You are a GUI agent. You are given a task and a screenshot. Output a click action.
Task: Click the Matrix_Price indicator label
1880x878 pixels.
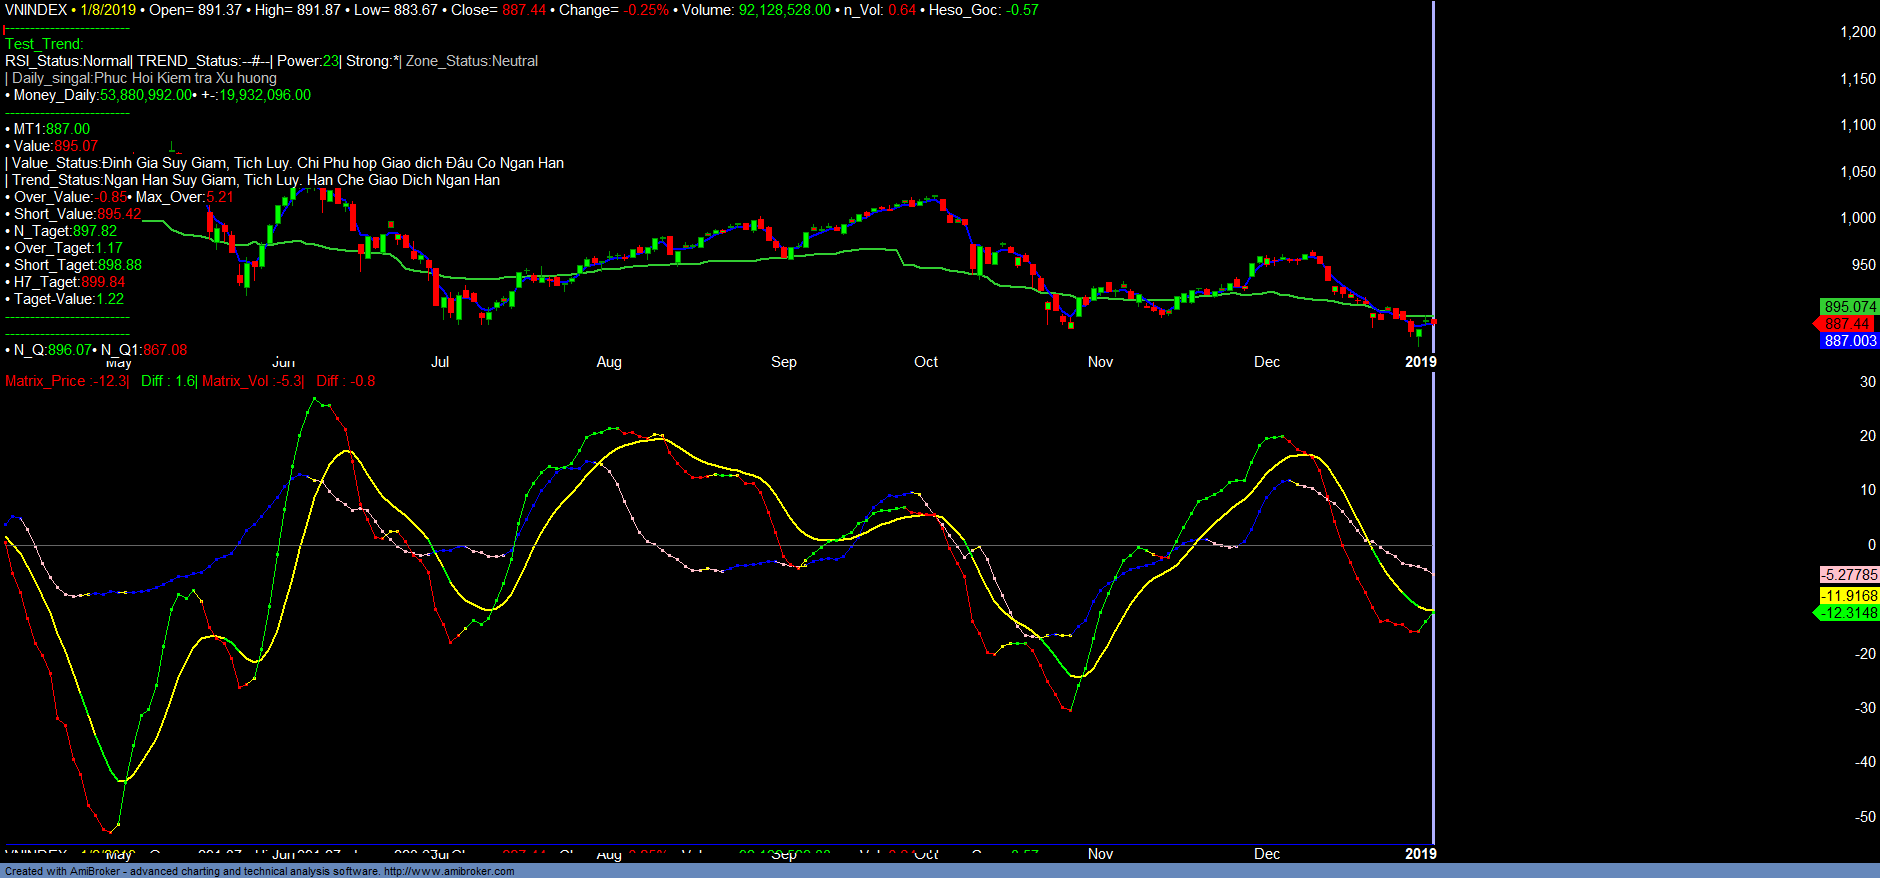(x=66, y=381)
